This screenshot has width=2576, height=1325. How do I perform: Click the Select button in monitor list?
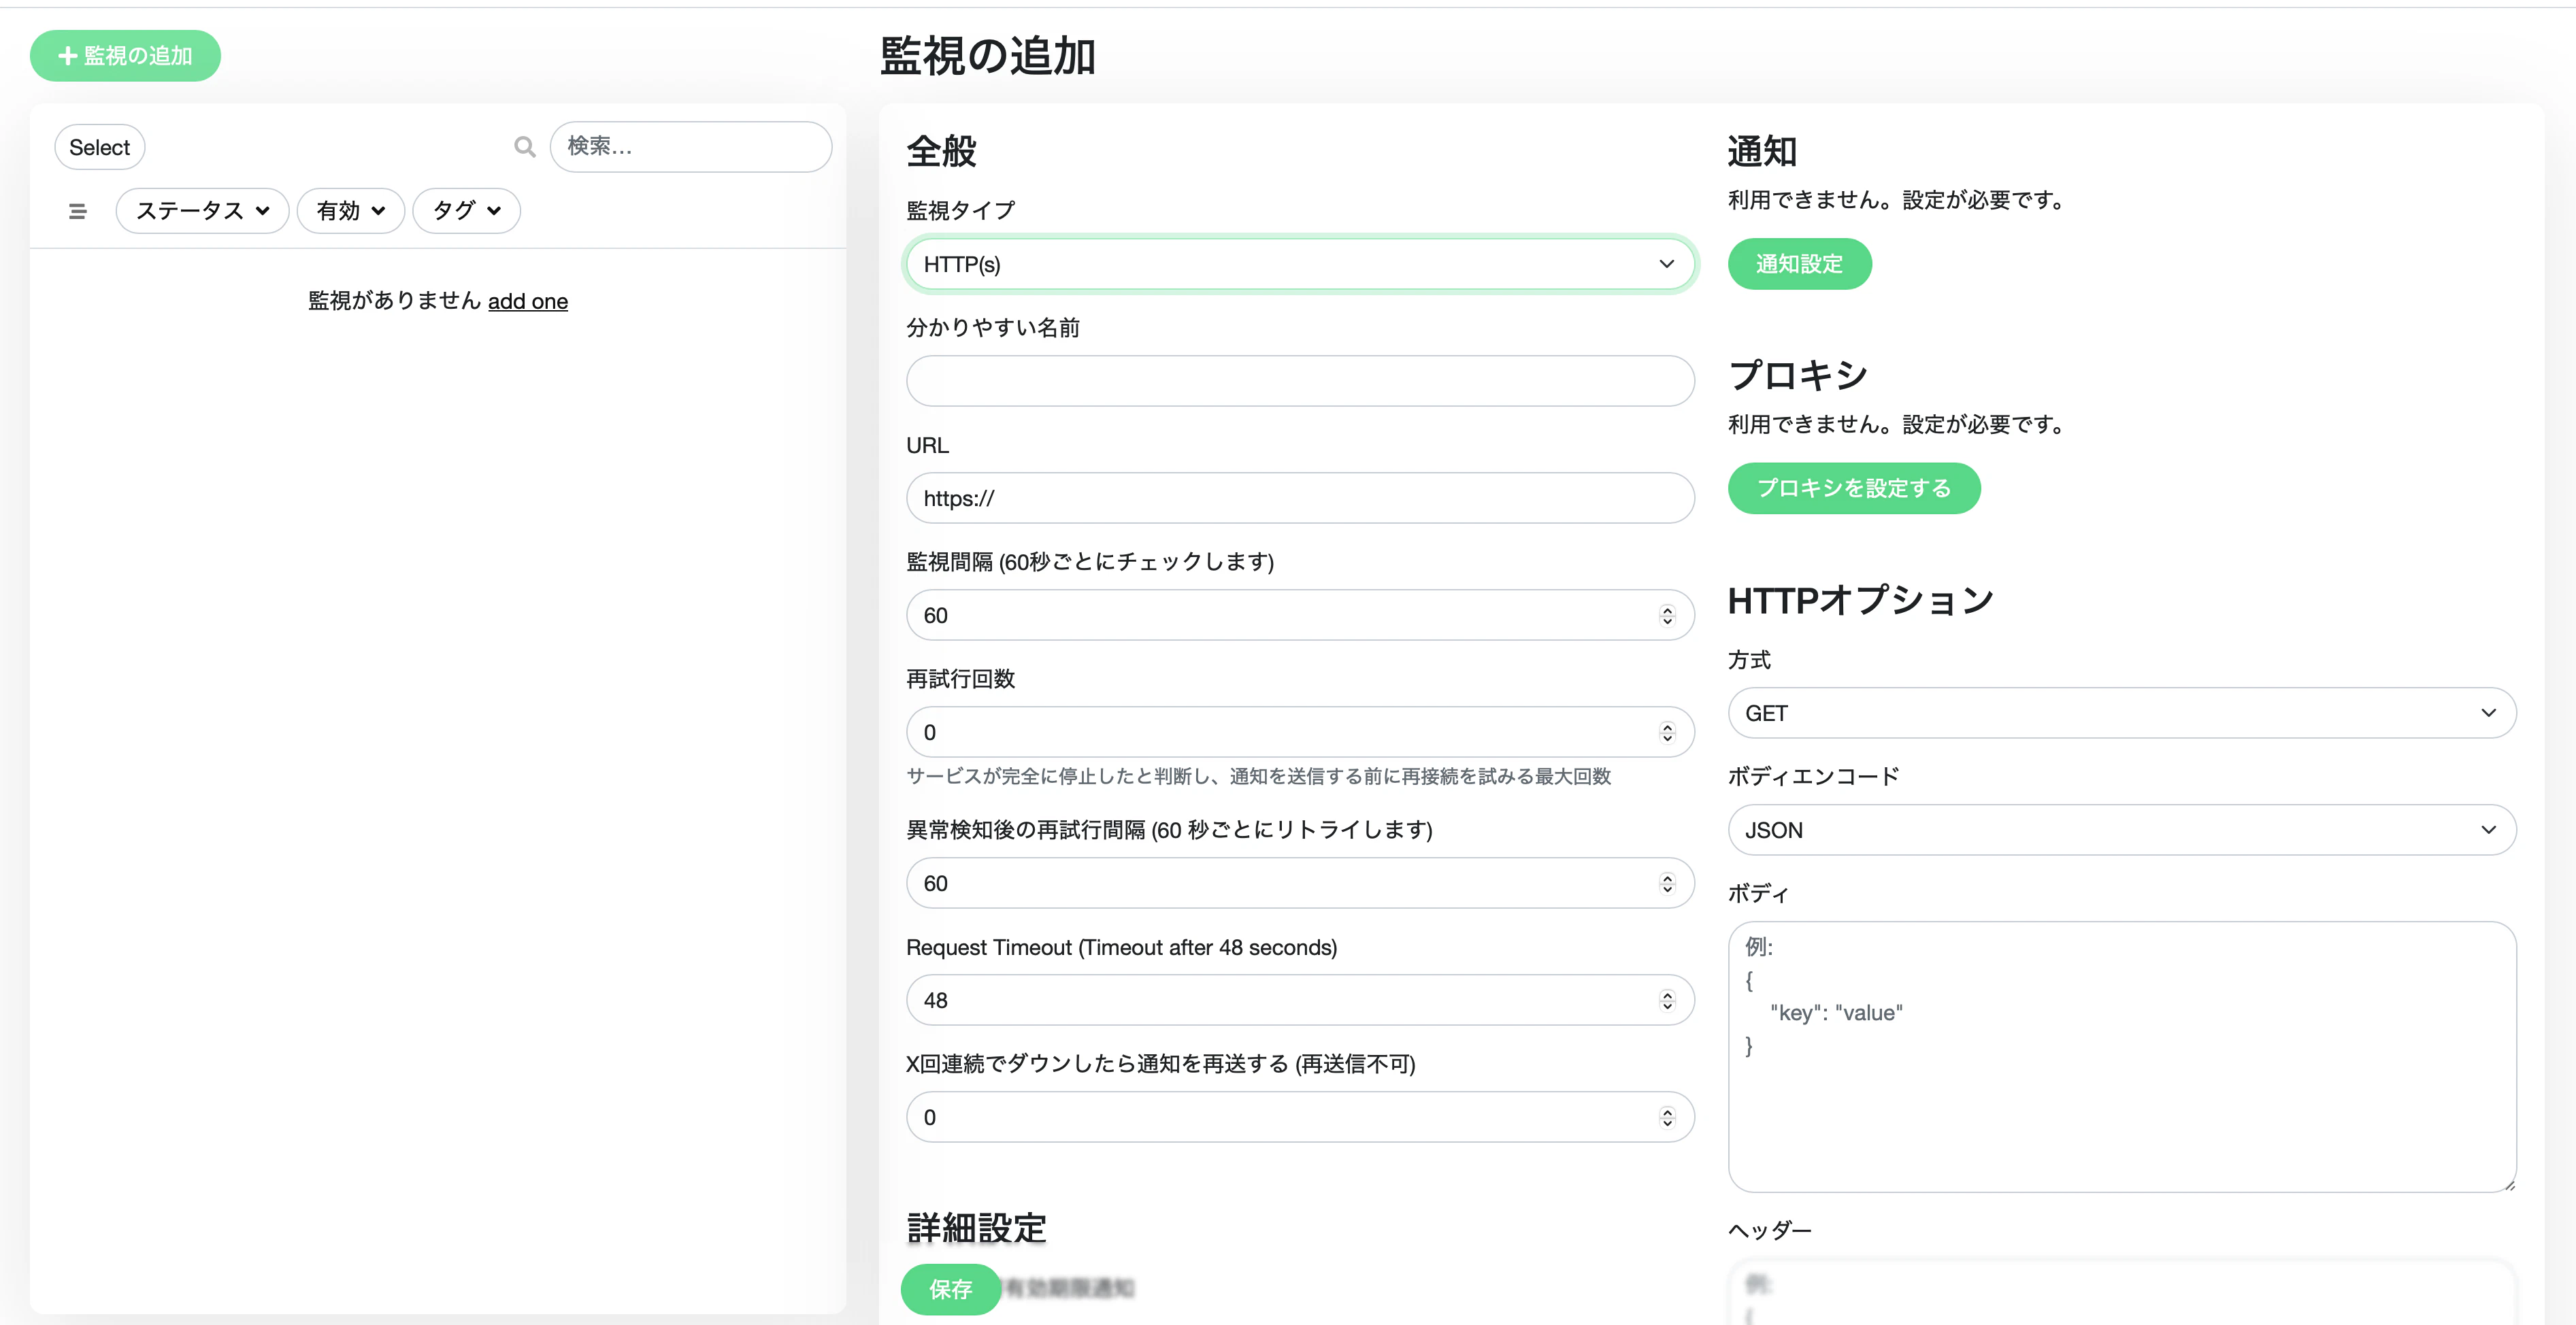point(99,147)
